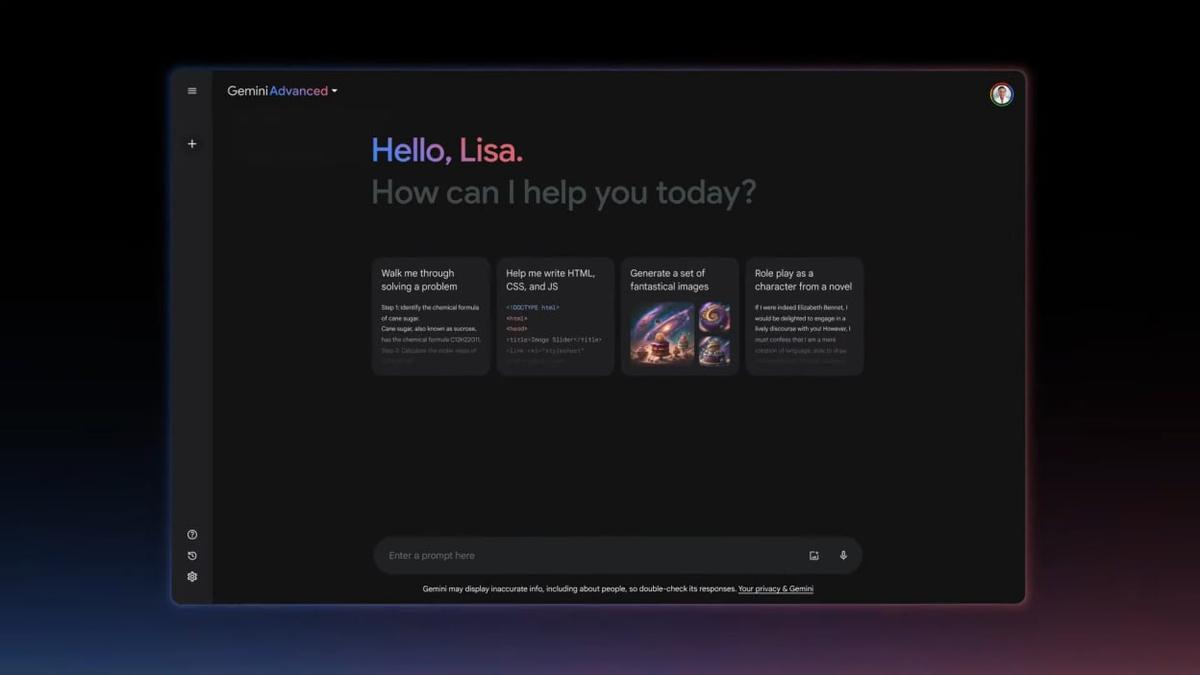Click the Gemini may display inaccurate info disclaimer
Image resolution: width=1200 pixels, height=675 pixels.
coord(579,589)
